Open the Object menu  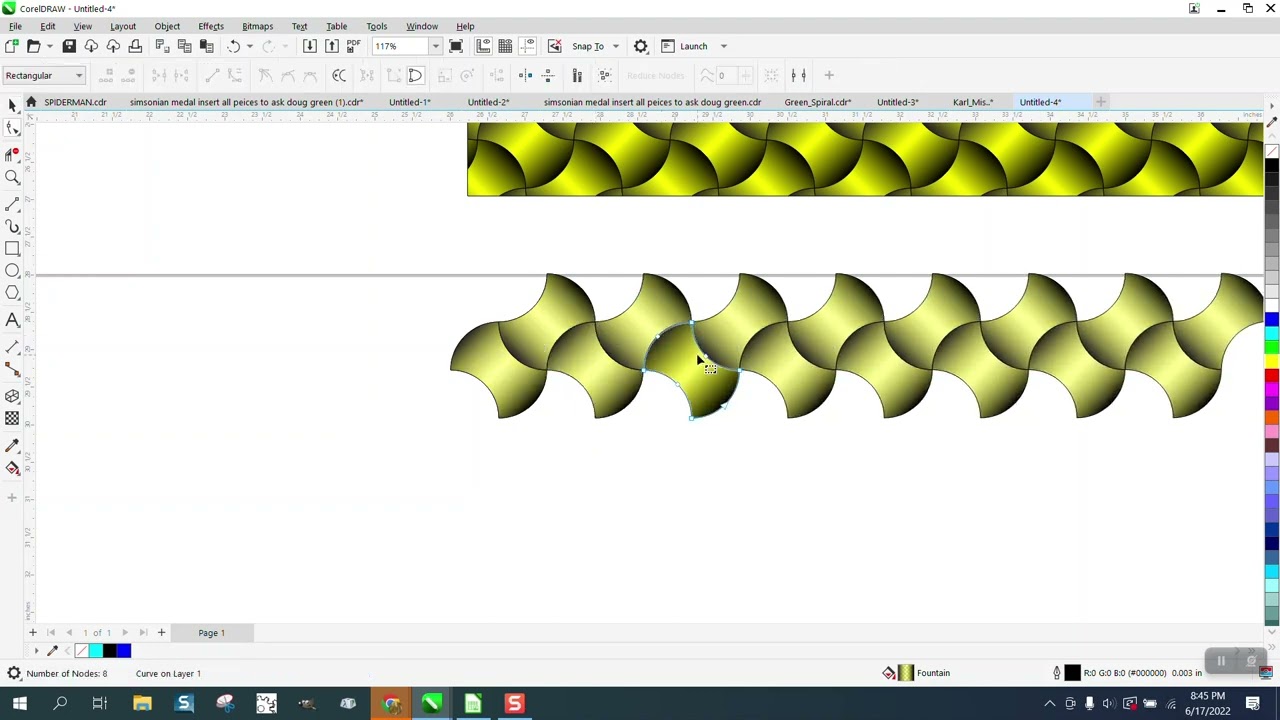click(167, 26)
